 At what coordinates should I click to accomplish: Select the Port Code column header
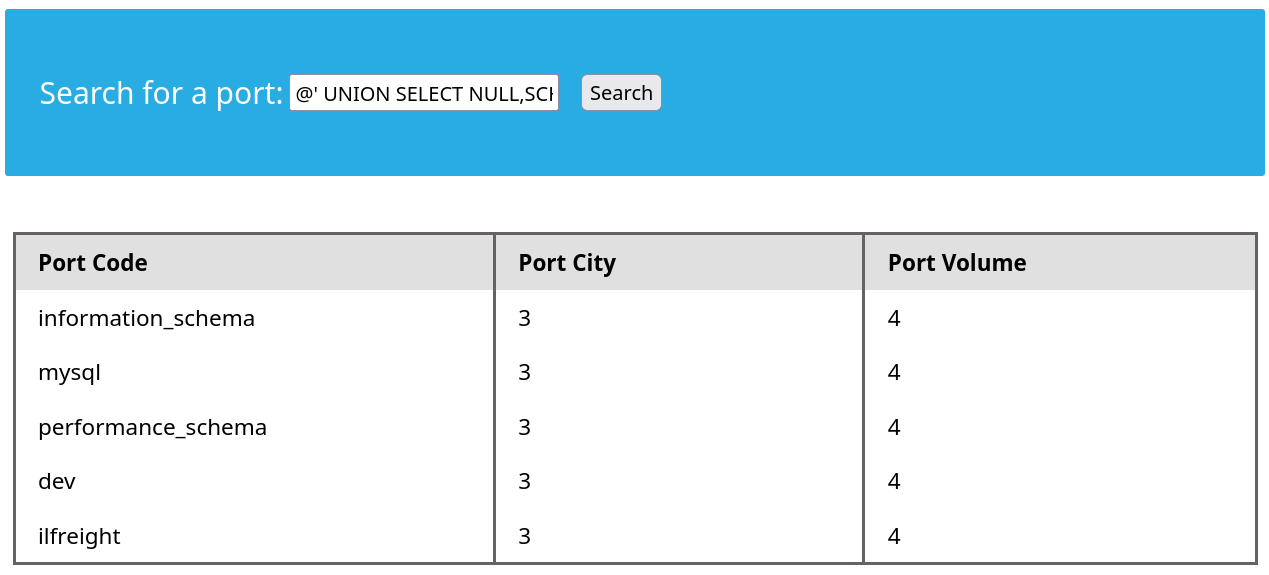93,263
